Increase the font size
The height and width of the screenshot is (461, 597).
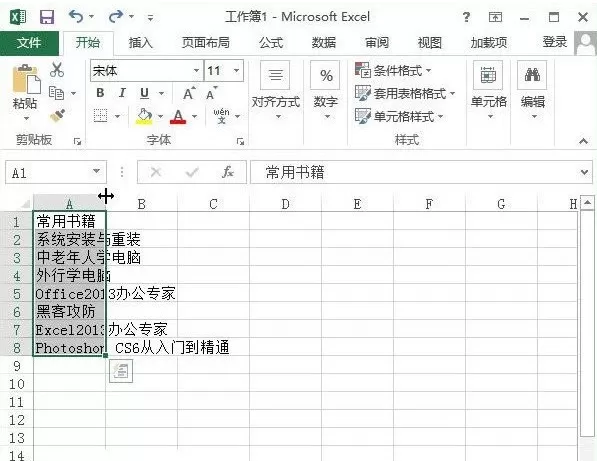[x=189, y=93]
